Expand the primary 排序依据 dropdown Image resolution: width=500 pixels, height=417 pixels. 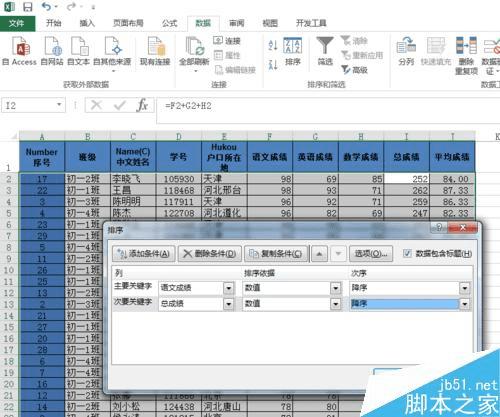tap(335, 288)
